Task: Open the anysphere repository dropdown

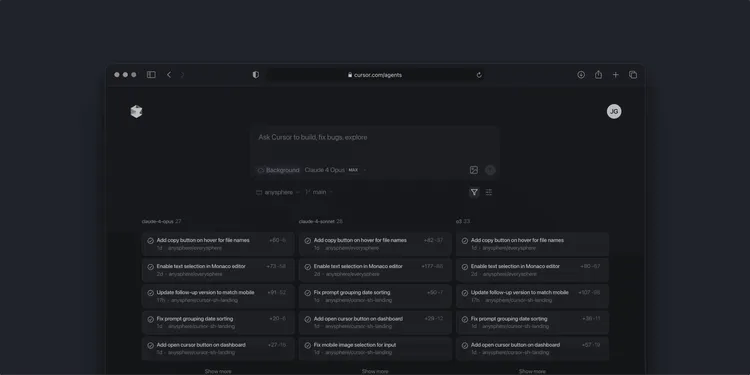Action: coord(278,192)
